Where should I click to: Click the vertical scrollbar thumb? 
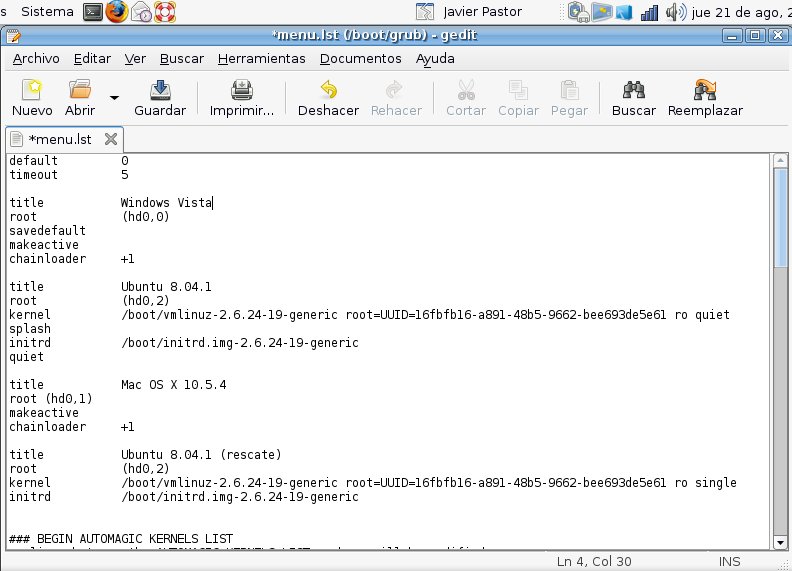pyautogui.click(x=780, y=217)
